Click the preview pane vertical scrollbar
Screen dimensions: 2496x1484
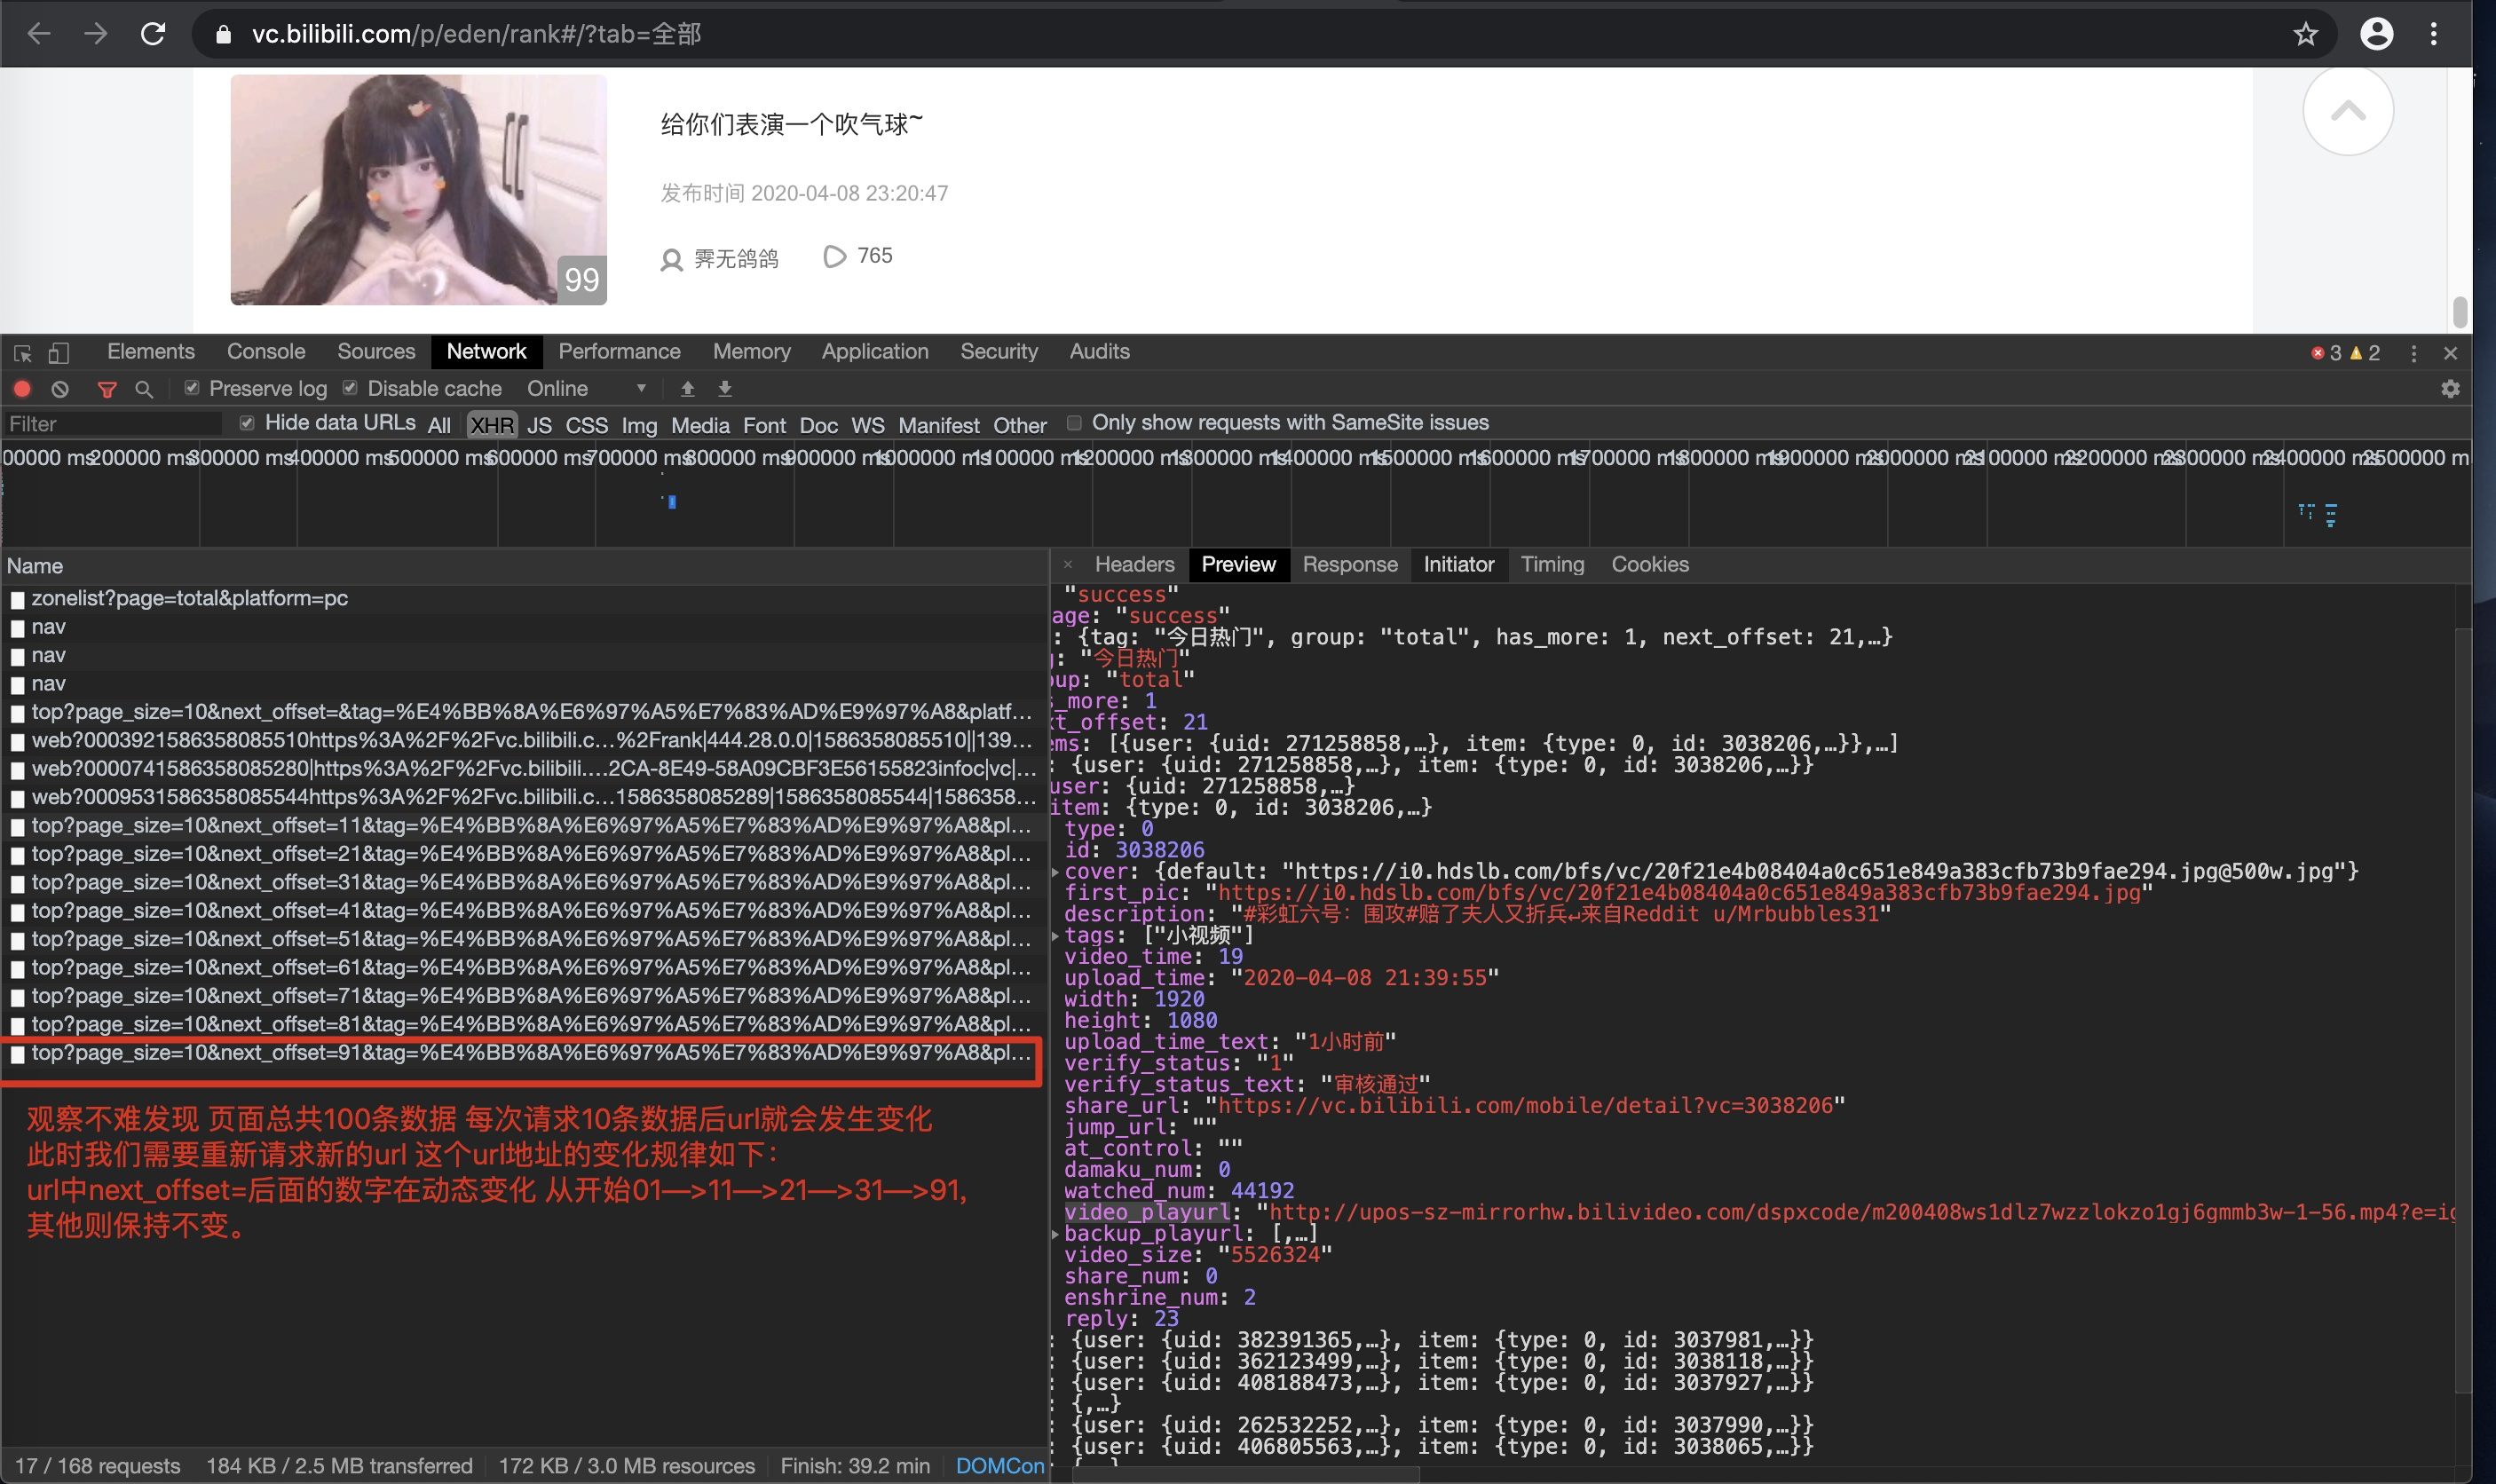coord(2463,1010)
